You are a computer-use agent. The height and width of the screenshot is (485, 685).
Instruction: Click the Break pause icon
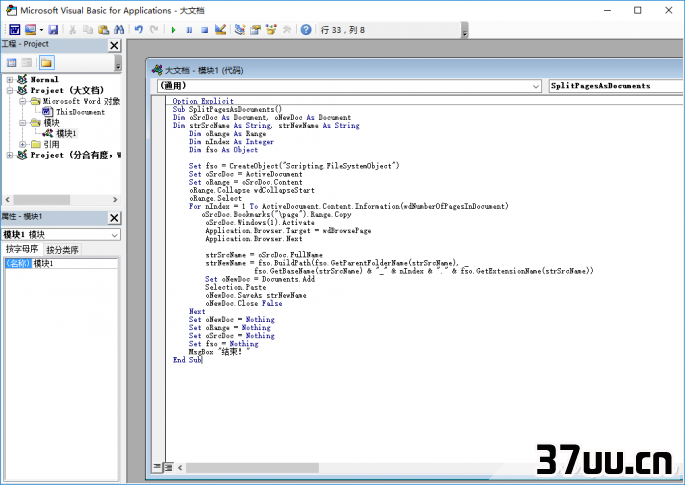click(189, 30)
